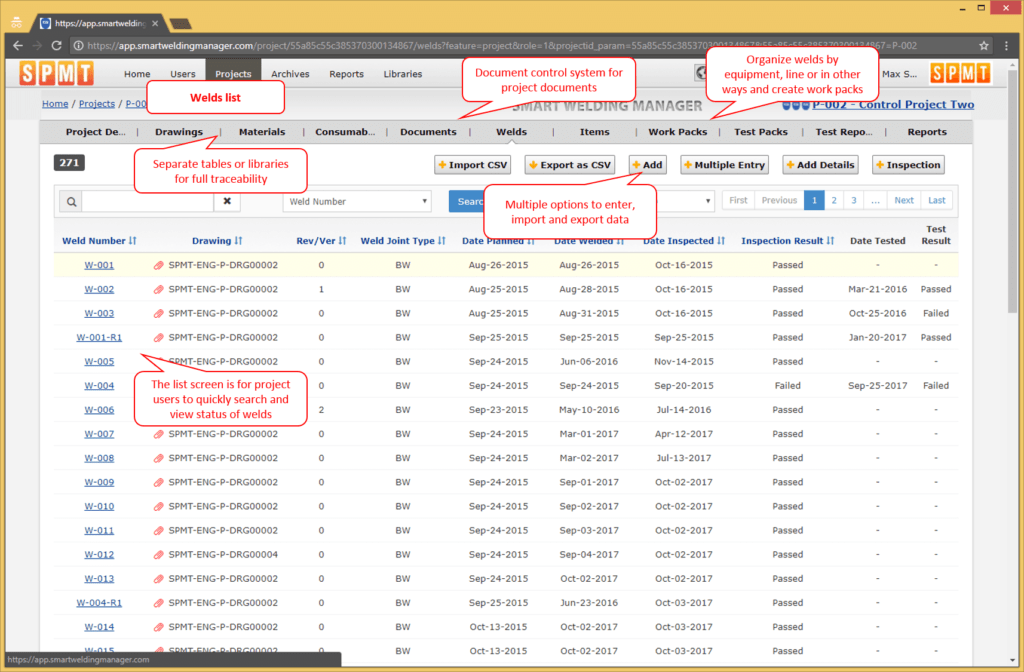Open weld W-005 link
Image resolution: width=1024 pixels, height=672 pixels.
click(99, 362)
